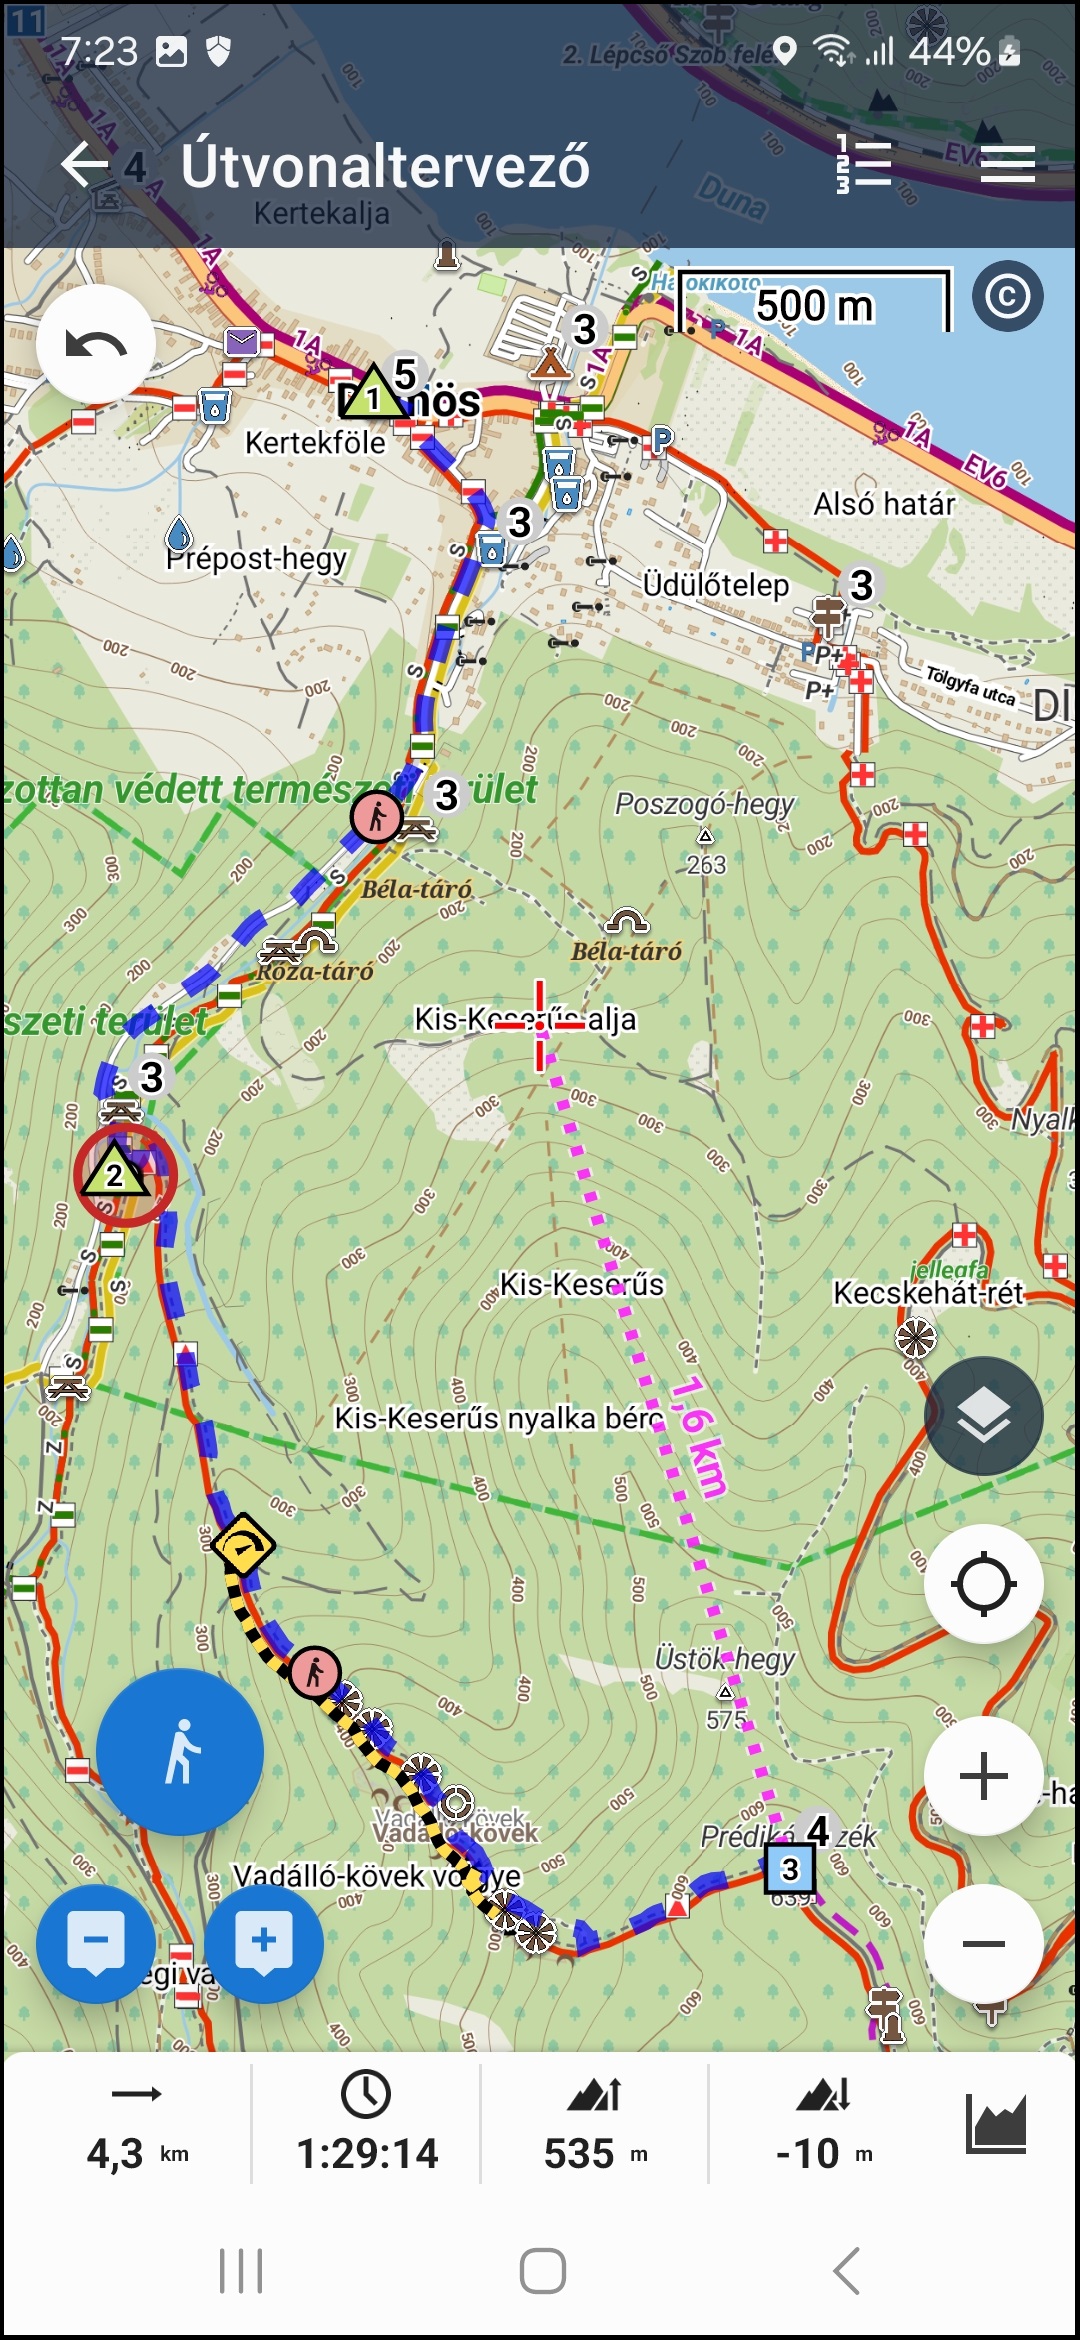1080x2340 pixels.
Task: Open the copyright info button
Action: (1007, 296)
